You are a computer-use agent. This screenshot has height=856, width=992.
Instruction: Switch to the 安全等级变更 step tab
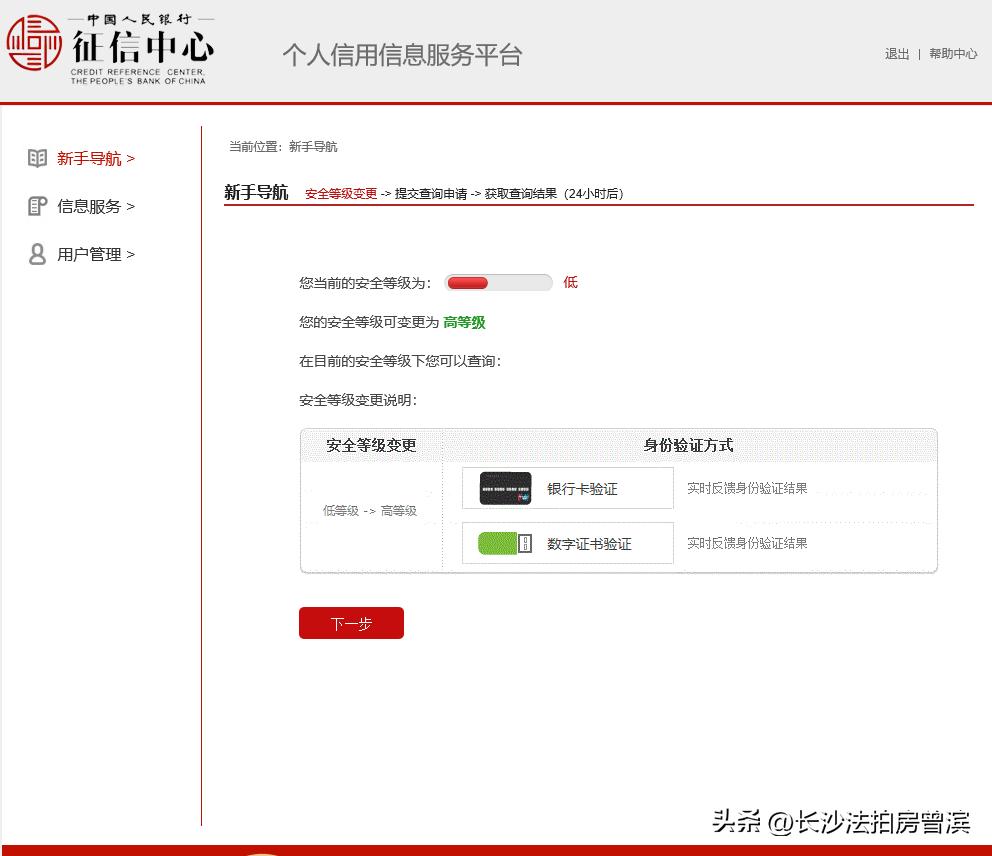click(x=339, y=193)
